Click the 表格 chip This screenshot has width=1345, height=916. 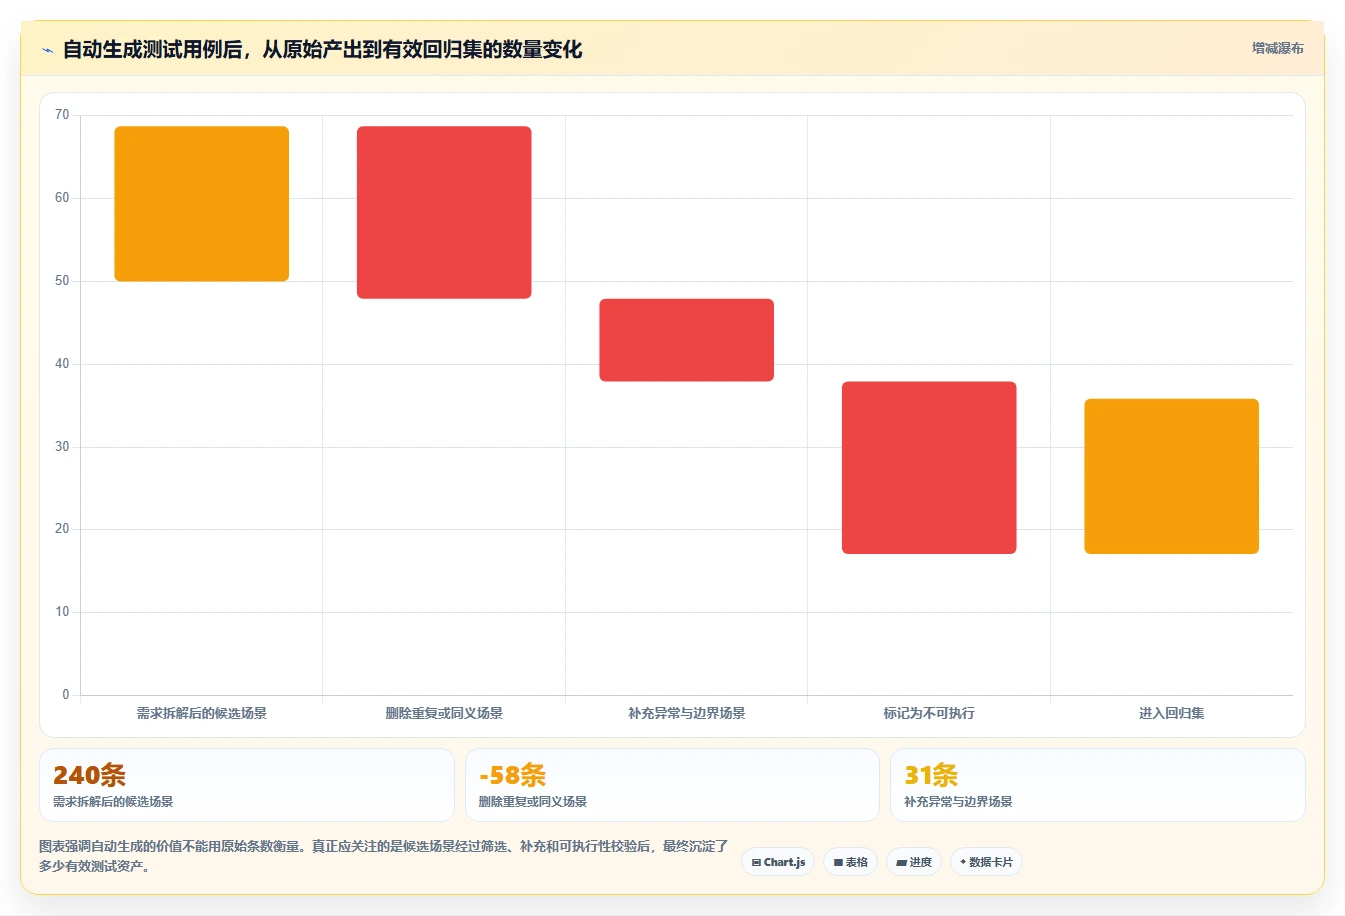[x=850, y=862]
